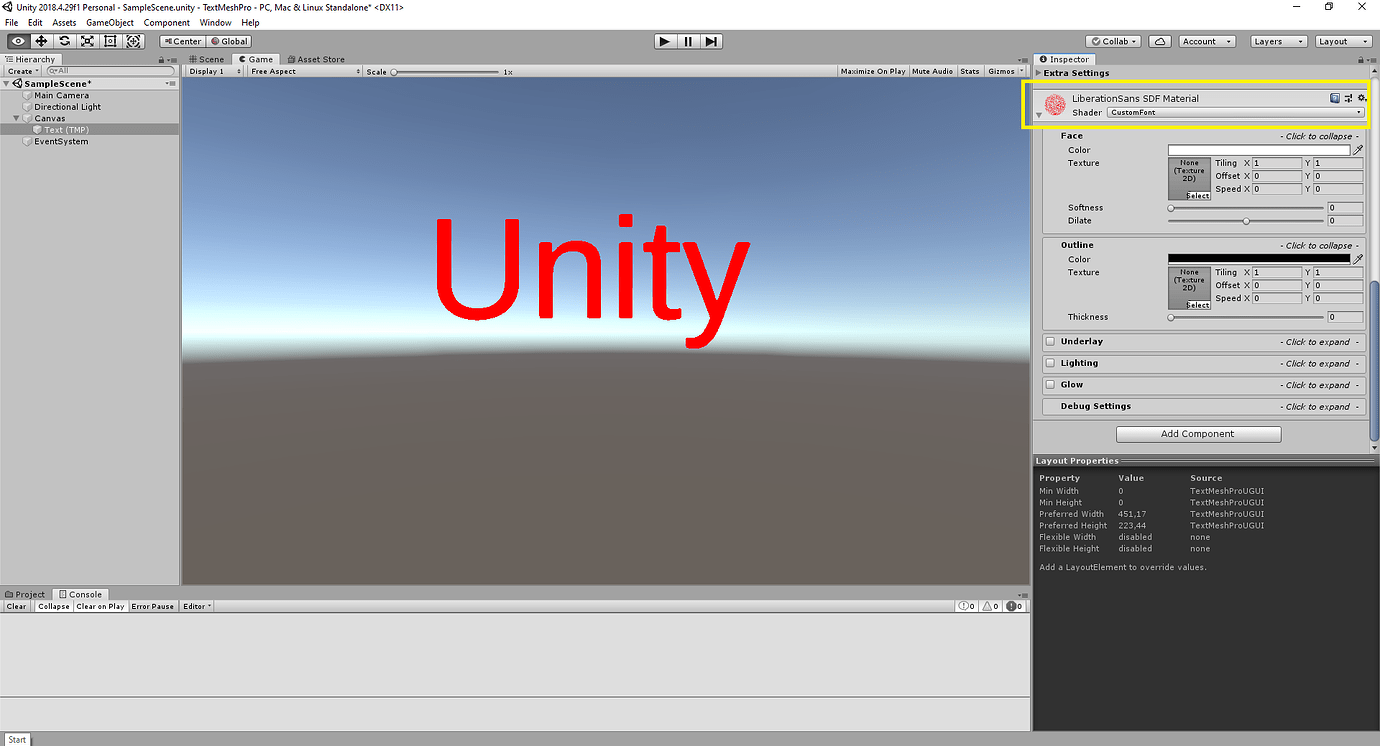Toggle Clear on Play in Console
Viewport: 1380px width, 746px height.
click(100, 606)
